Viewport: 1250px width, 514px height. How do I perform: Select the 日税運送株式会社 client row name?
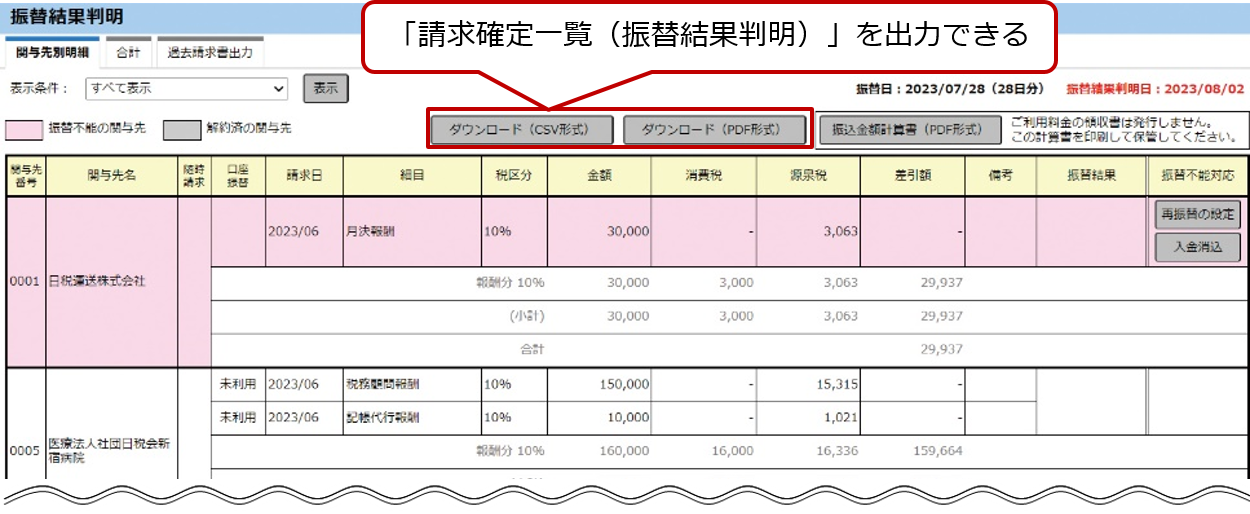(x=97, y=282)
